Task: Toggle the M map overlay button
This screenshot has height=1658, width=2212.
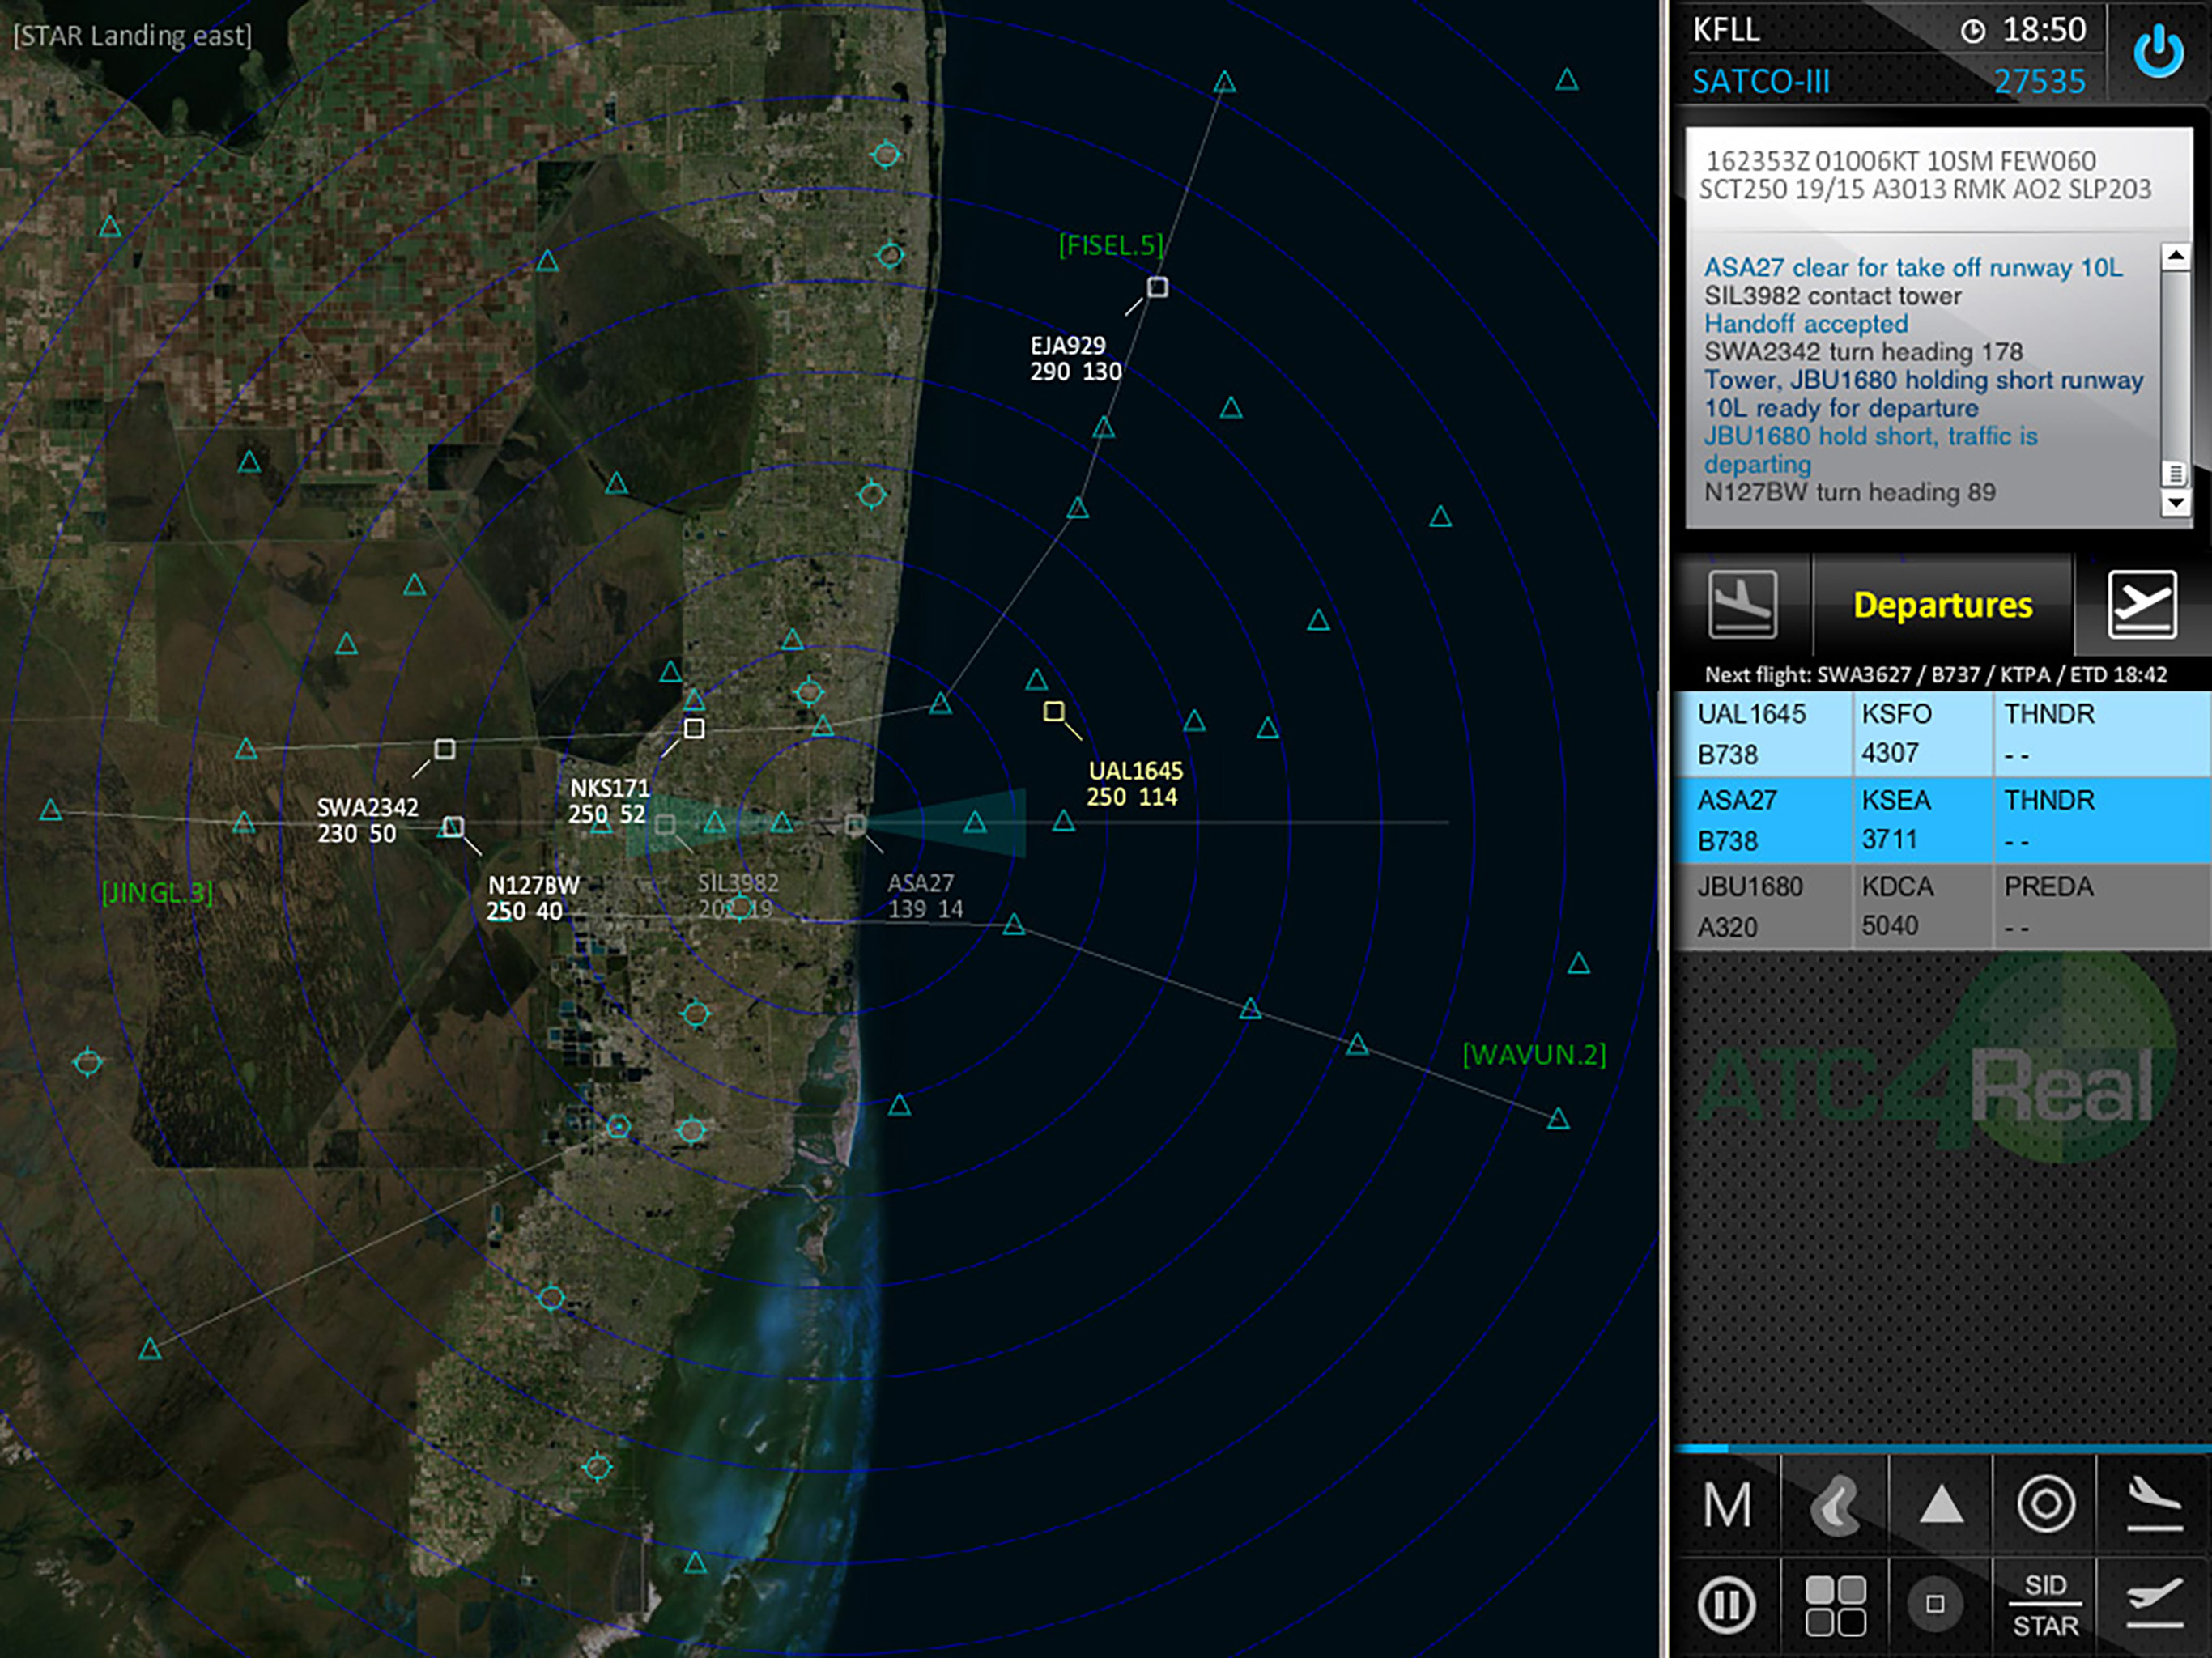Action: coord(1727,1505)
